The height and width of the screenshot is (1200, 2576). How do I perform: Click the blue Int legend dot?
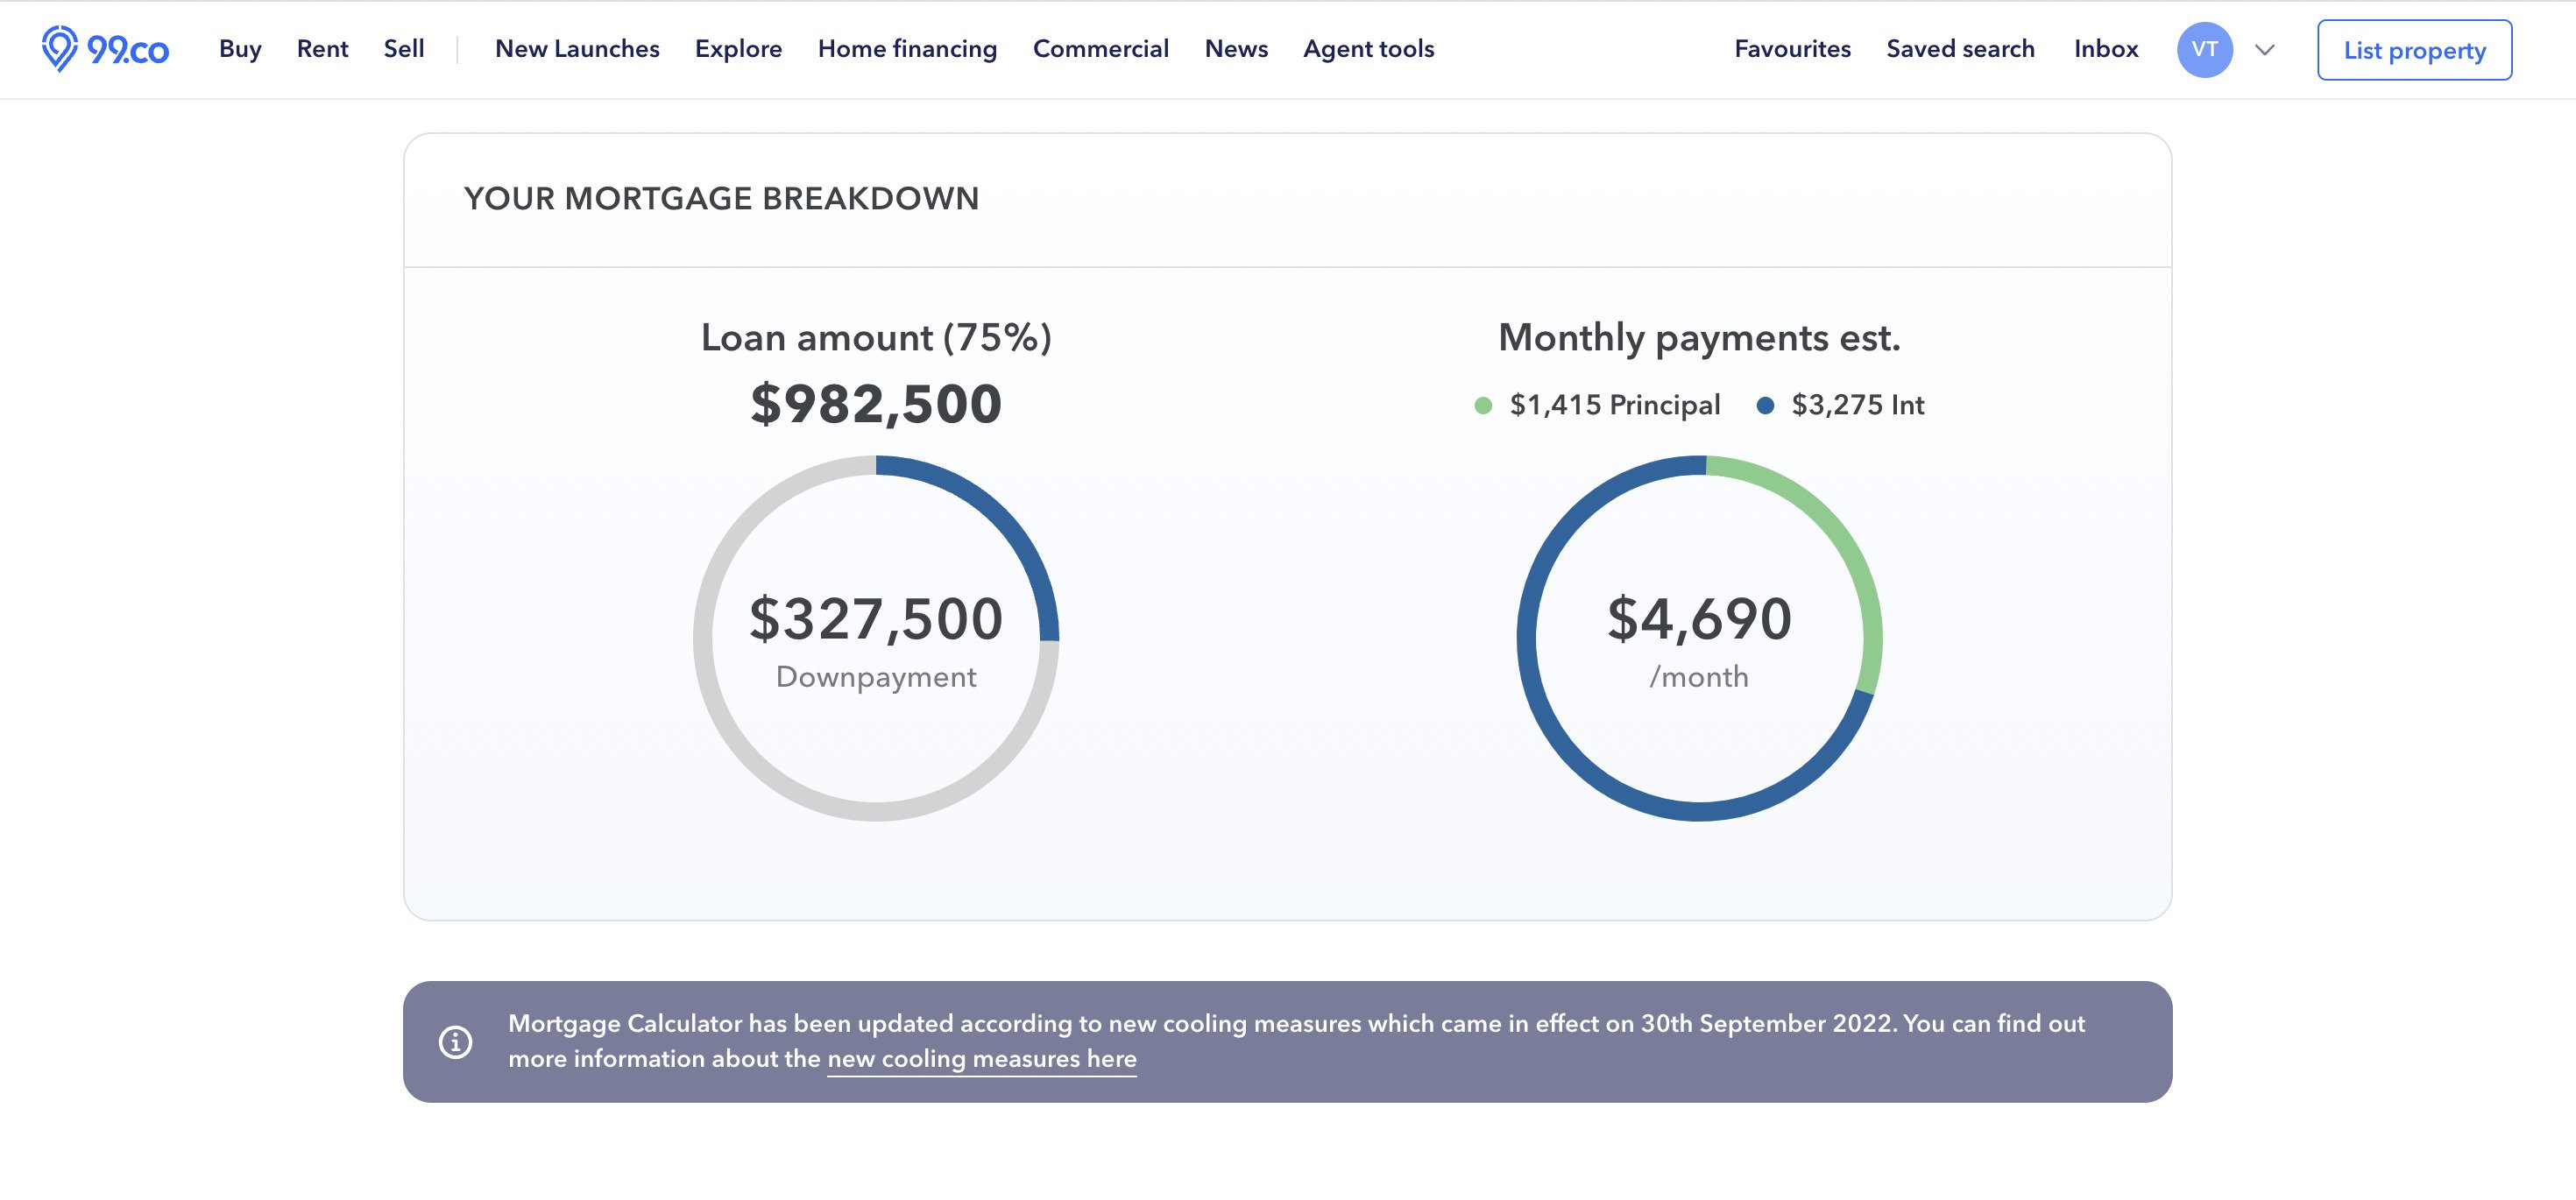[1765, 405]
